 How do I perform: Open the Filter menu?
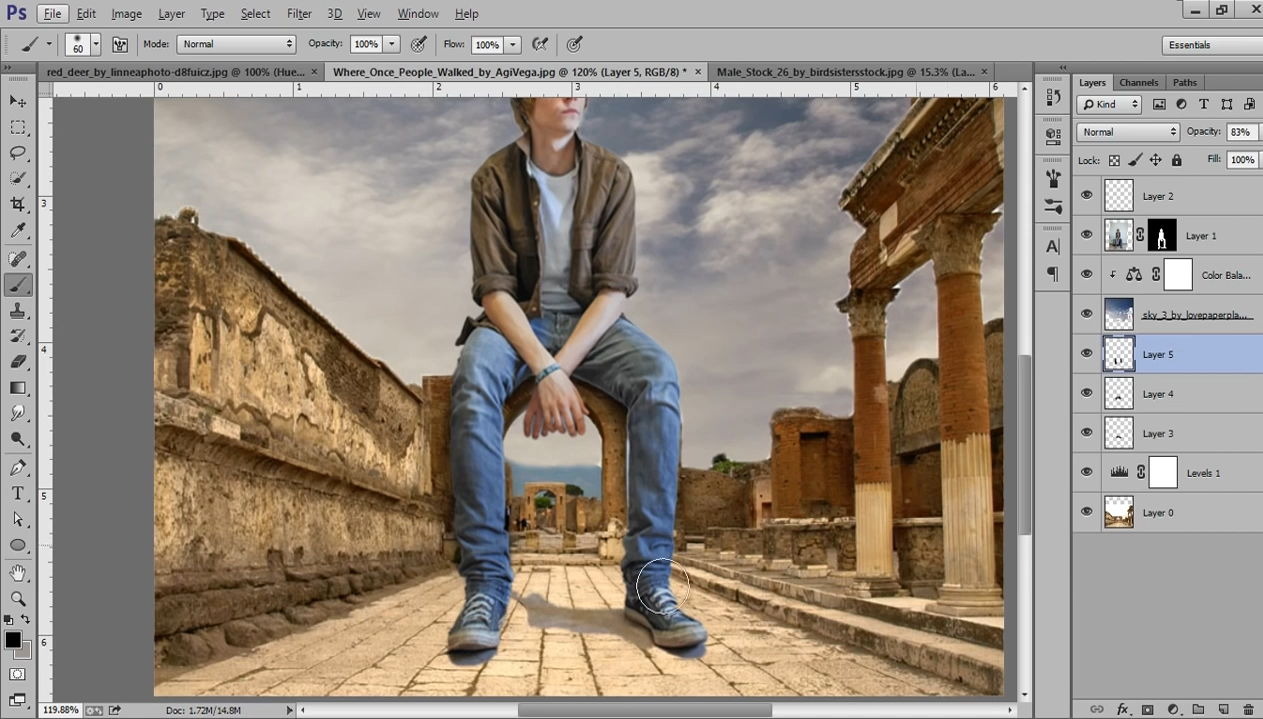pos(299,14)
